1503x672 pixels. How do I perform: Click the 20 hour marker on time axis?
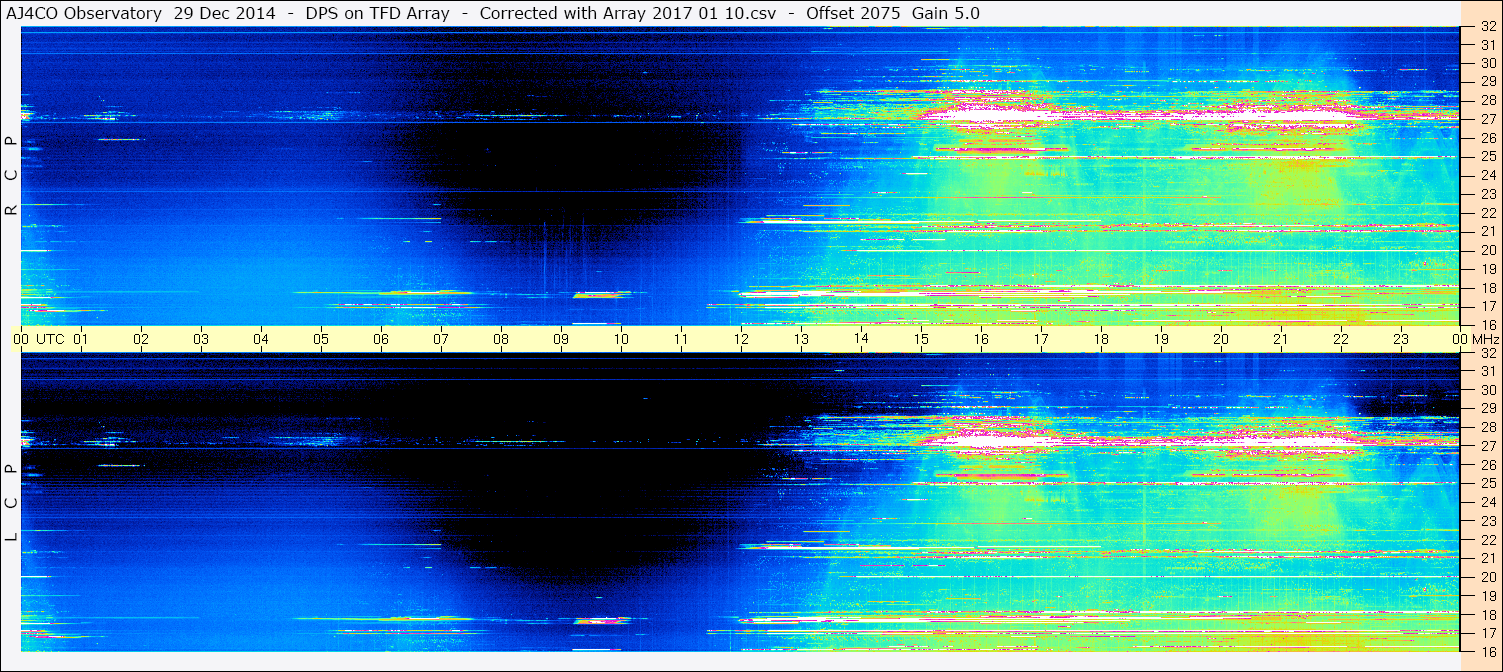click(1221, 339)
